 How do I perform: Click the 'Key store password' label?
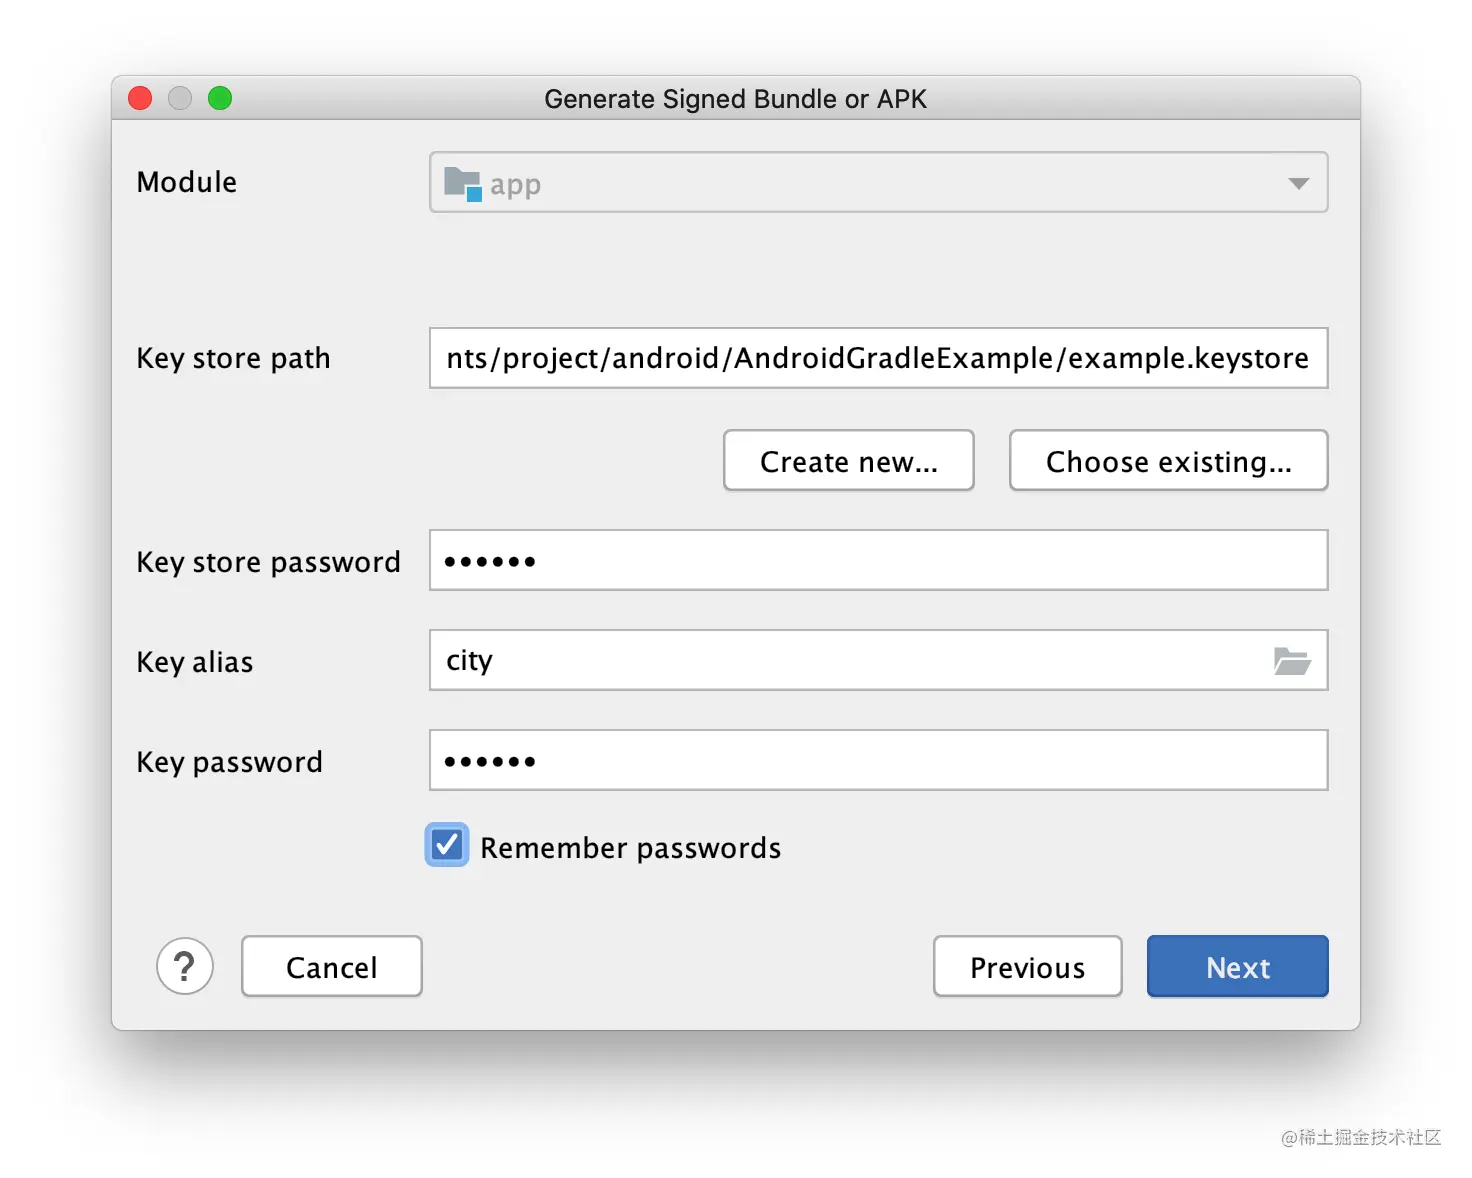pos(268,562)
